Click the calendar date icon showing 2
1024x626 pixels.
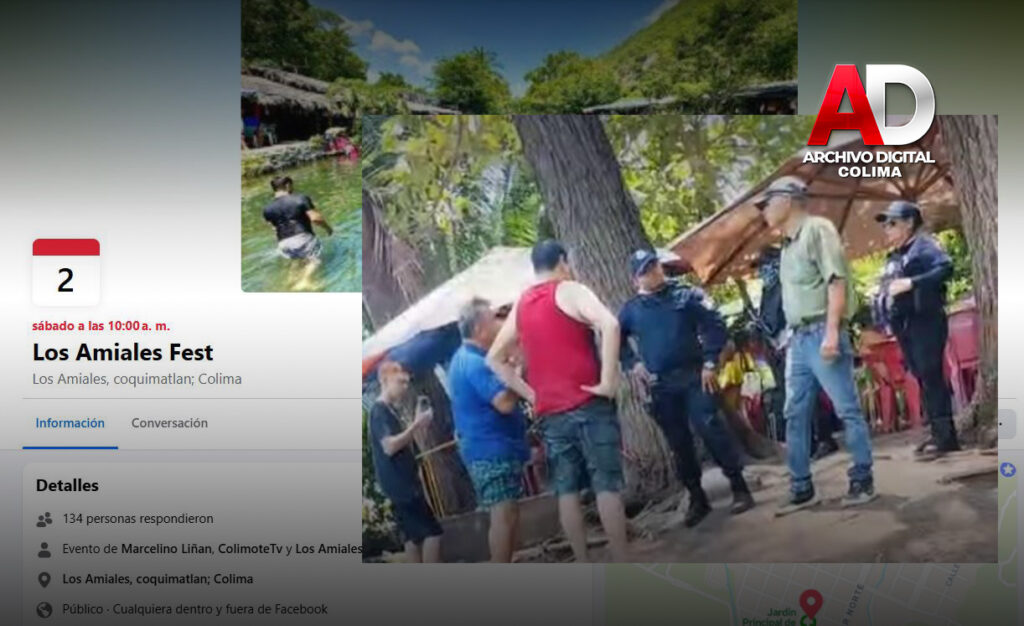tap(66, 272)
